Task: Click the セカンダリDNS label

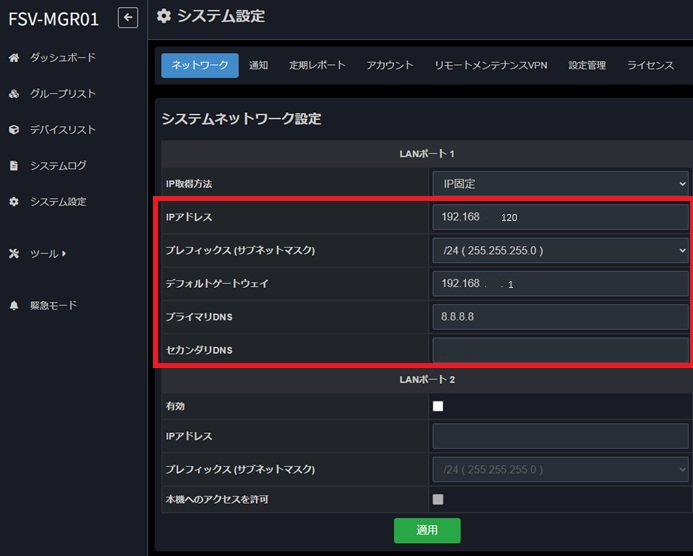Action: click(199, 350)
